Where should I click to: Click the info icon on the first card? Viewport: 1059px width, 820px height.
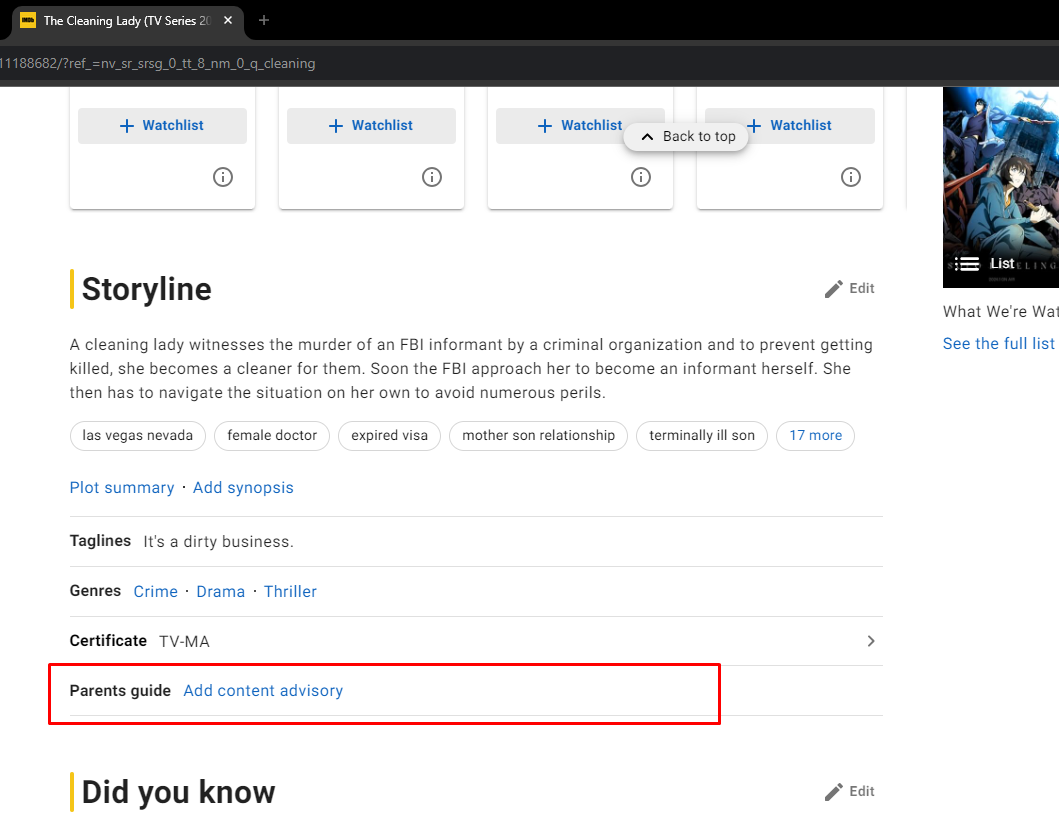tap(223, 177)
